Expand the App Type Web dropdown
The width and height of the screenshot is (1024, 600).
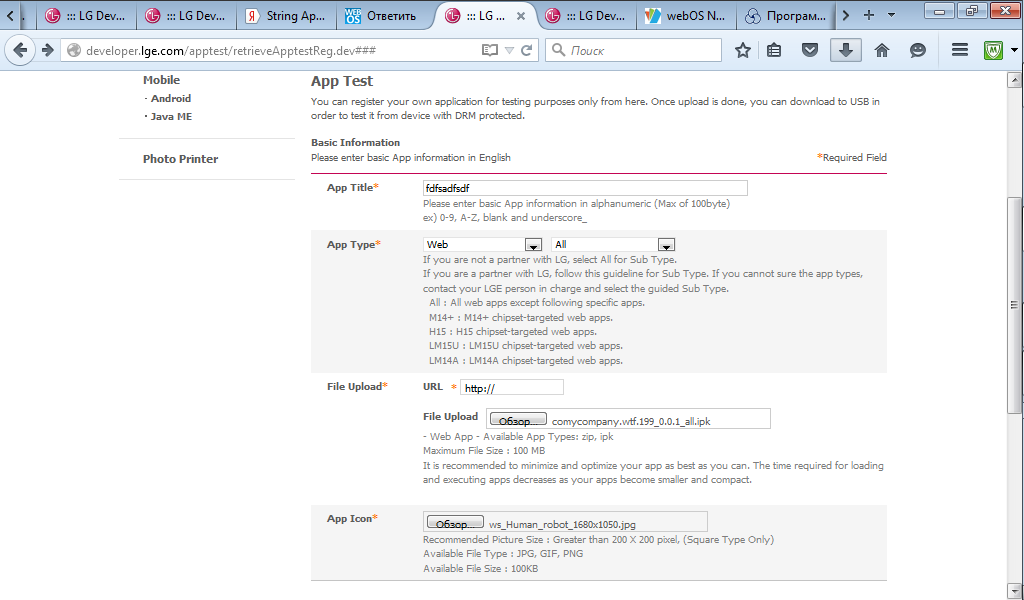[x=533, y=245]
